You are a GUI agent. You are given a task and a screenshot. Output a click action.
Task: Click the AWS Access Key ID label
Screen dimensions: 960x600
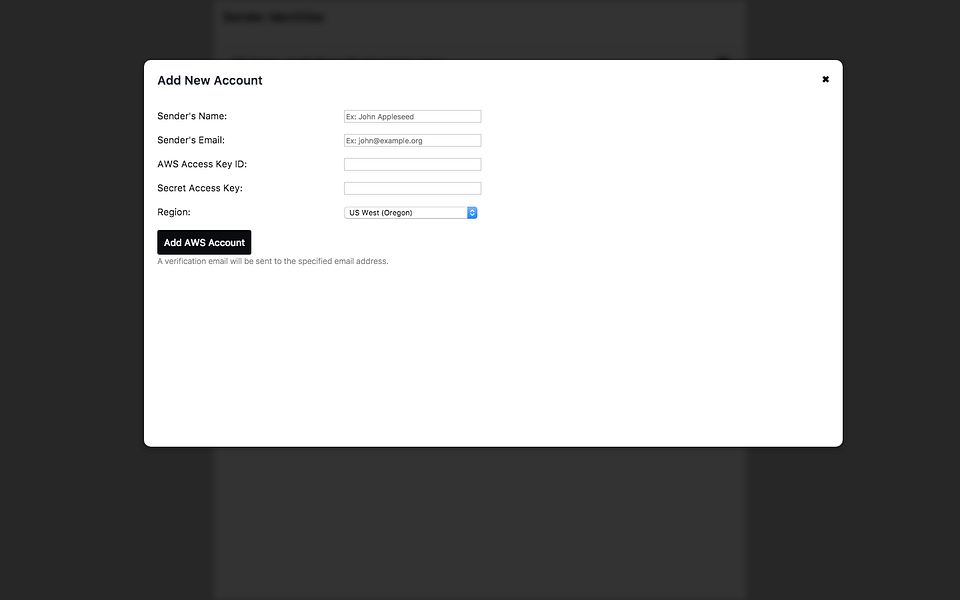point(203,164)
